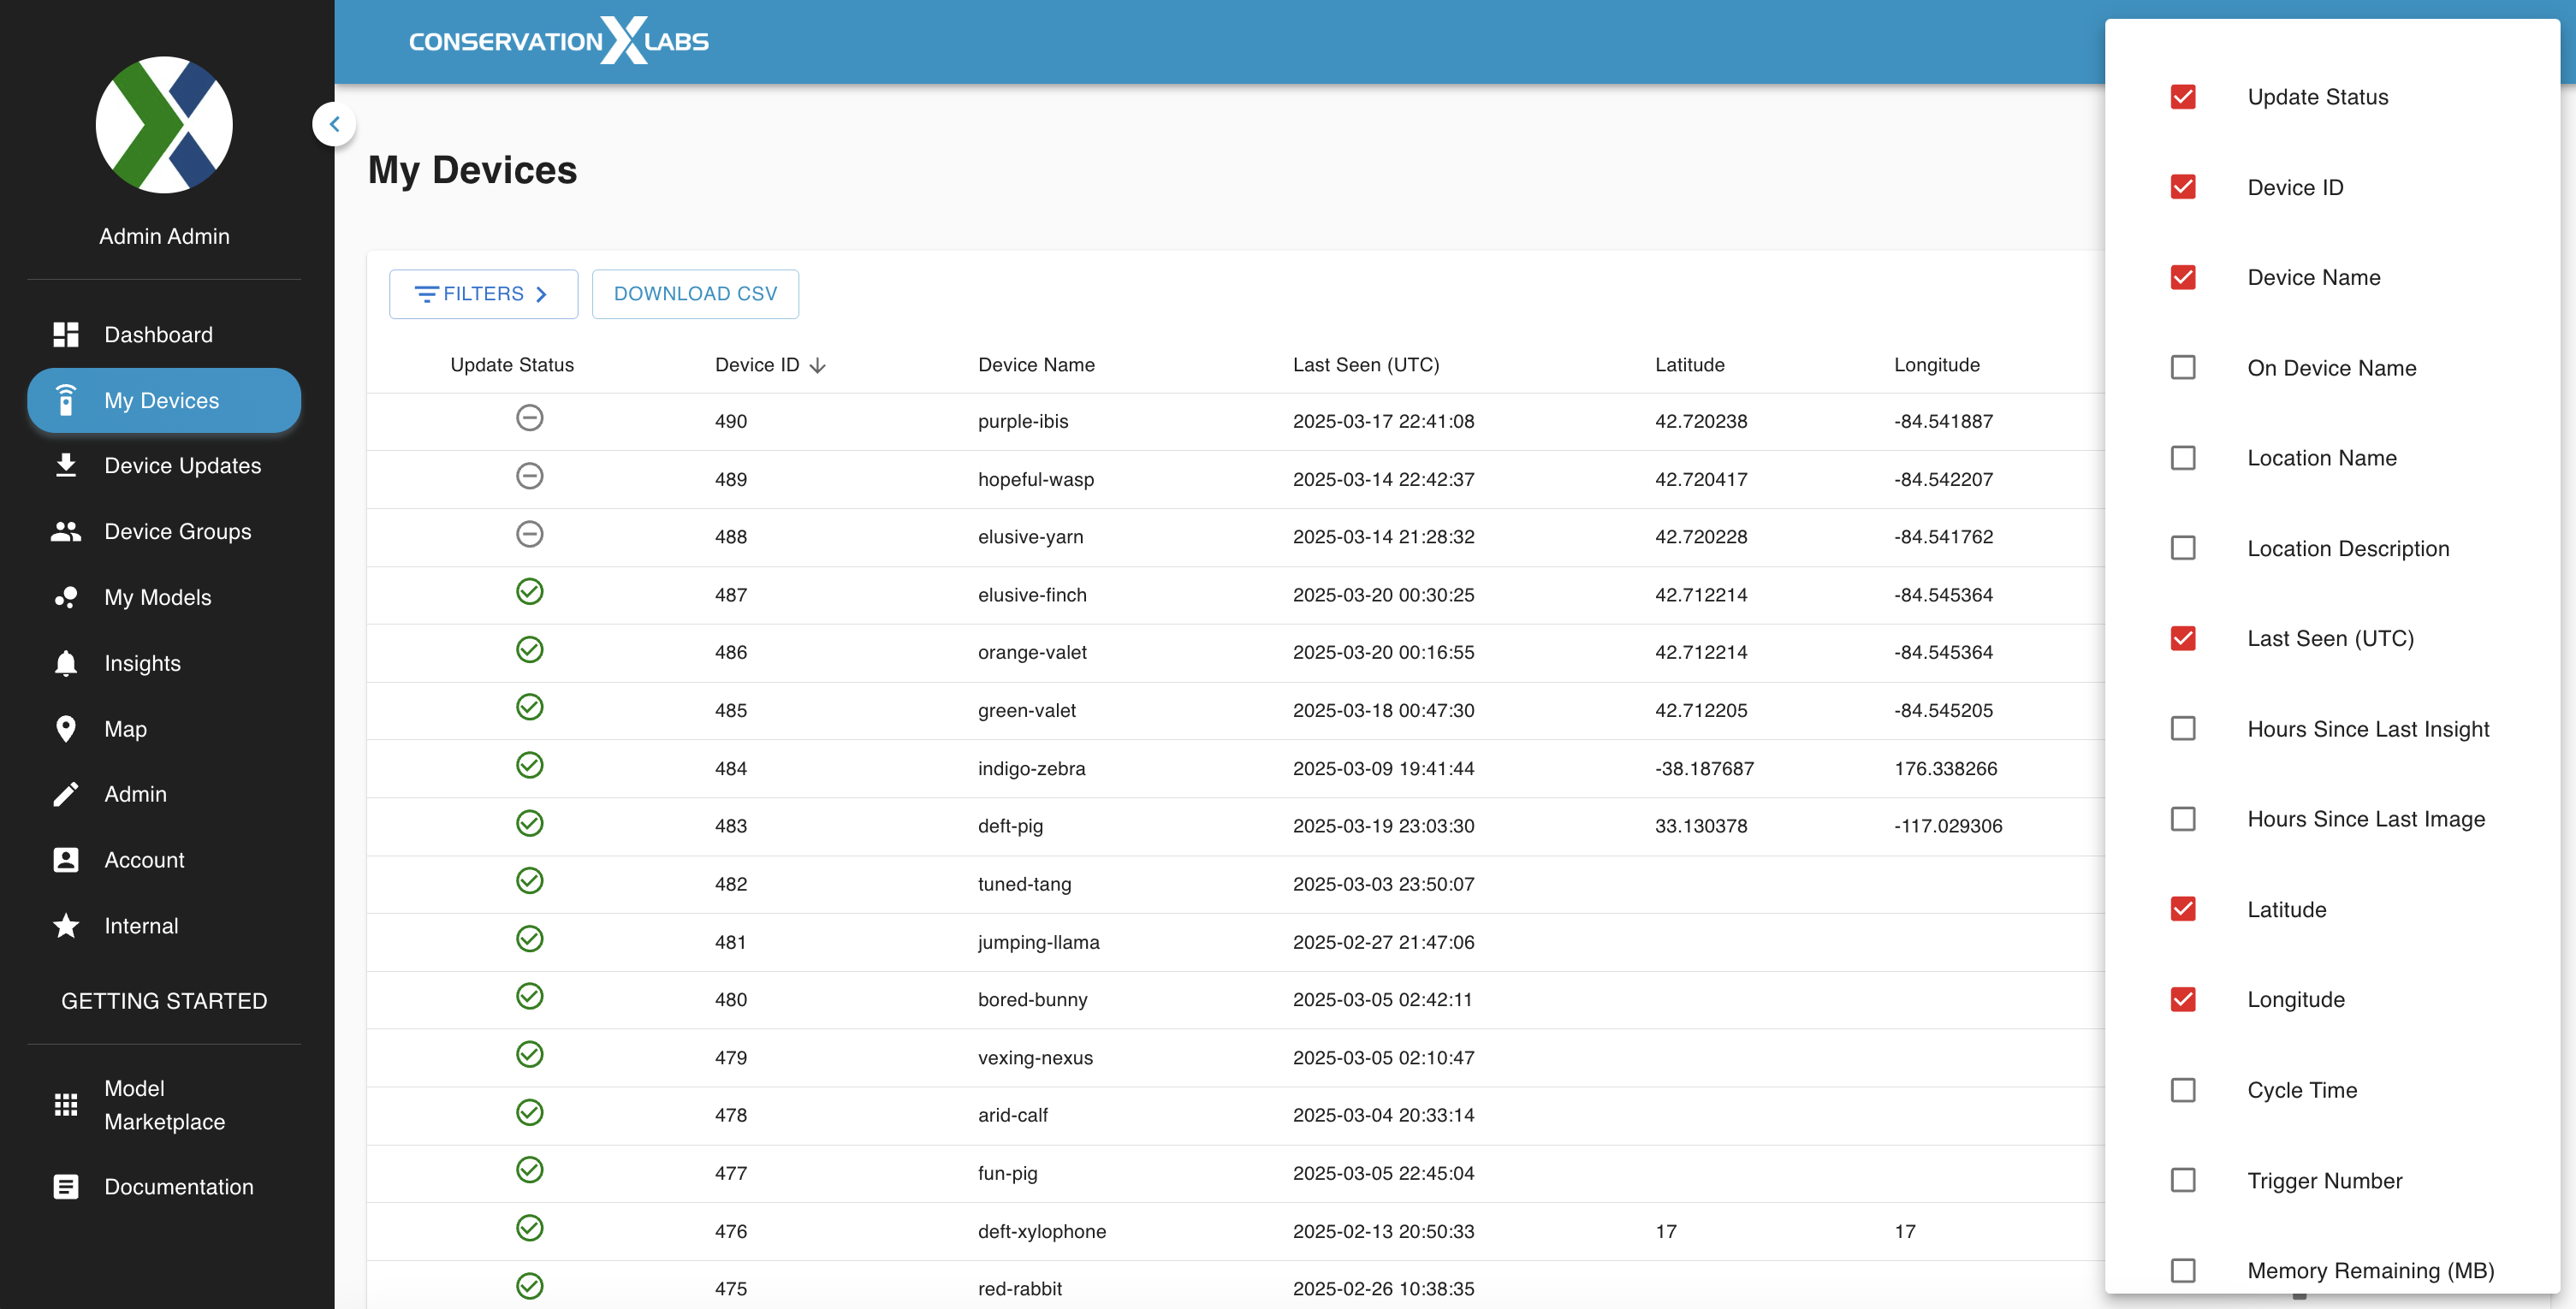
Task: Check the Cycle Time column checkbox
Action: point(2183,1090)
